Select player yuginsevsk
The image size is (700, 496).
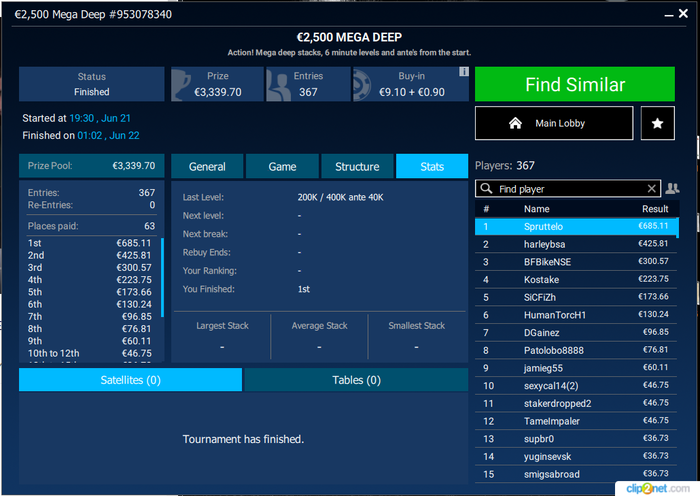576,457
